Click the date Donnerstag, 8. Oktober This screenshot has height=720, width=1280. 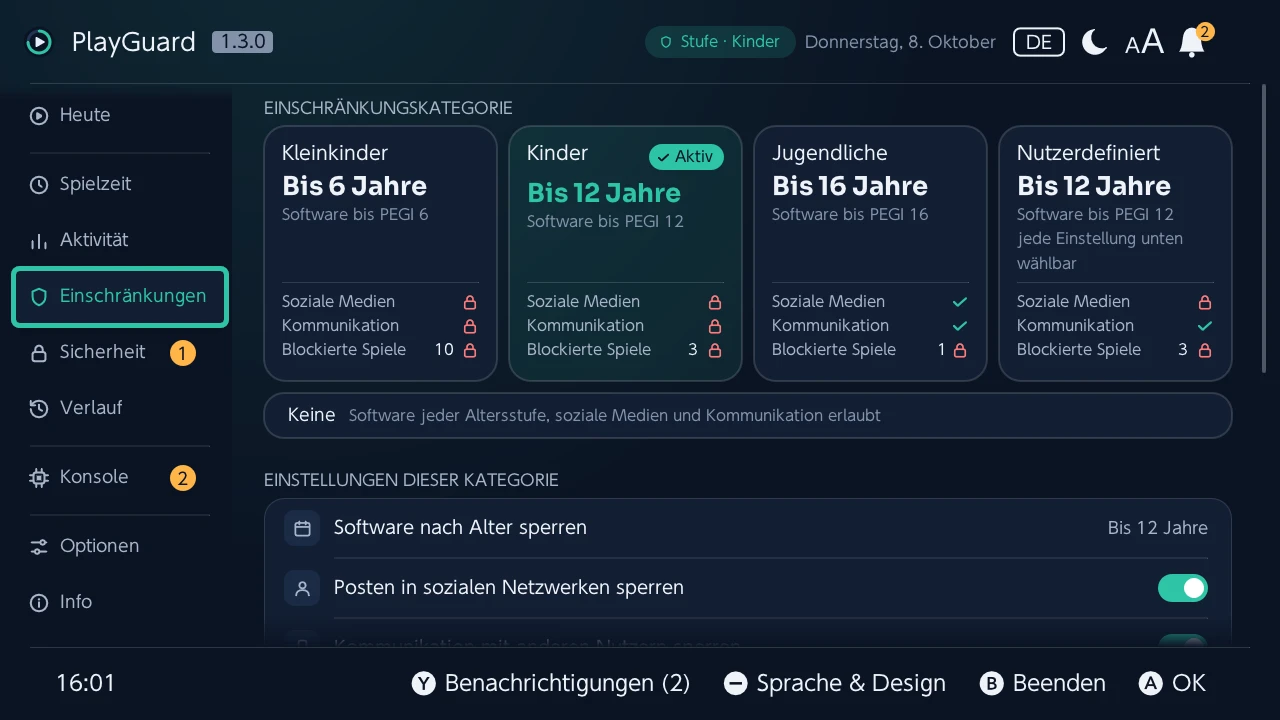900,42
